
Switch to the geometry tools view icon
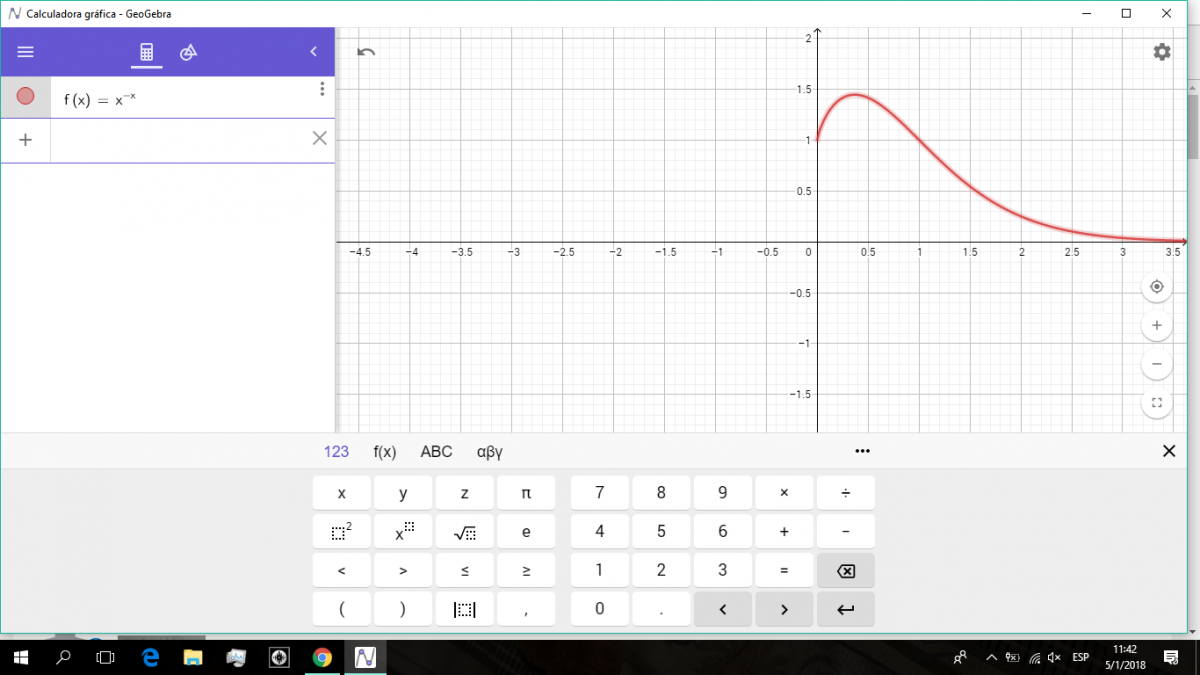pyautogui.click(x=188, y=52)
